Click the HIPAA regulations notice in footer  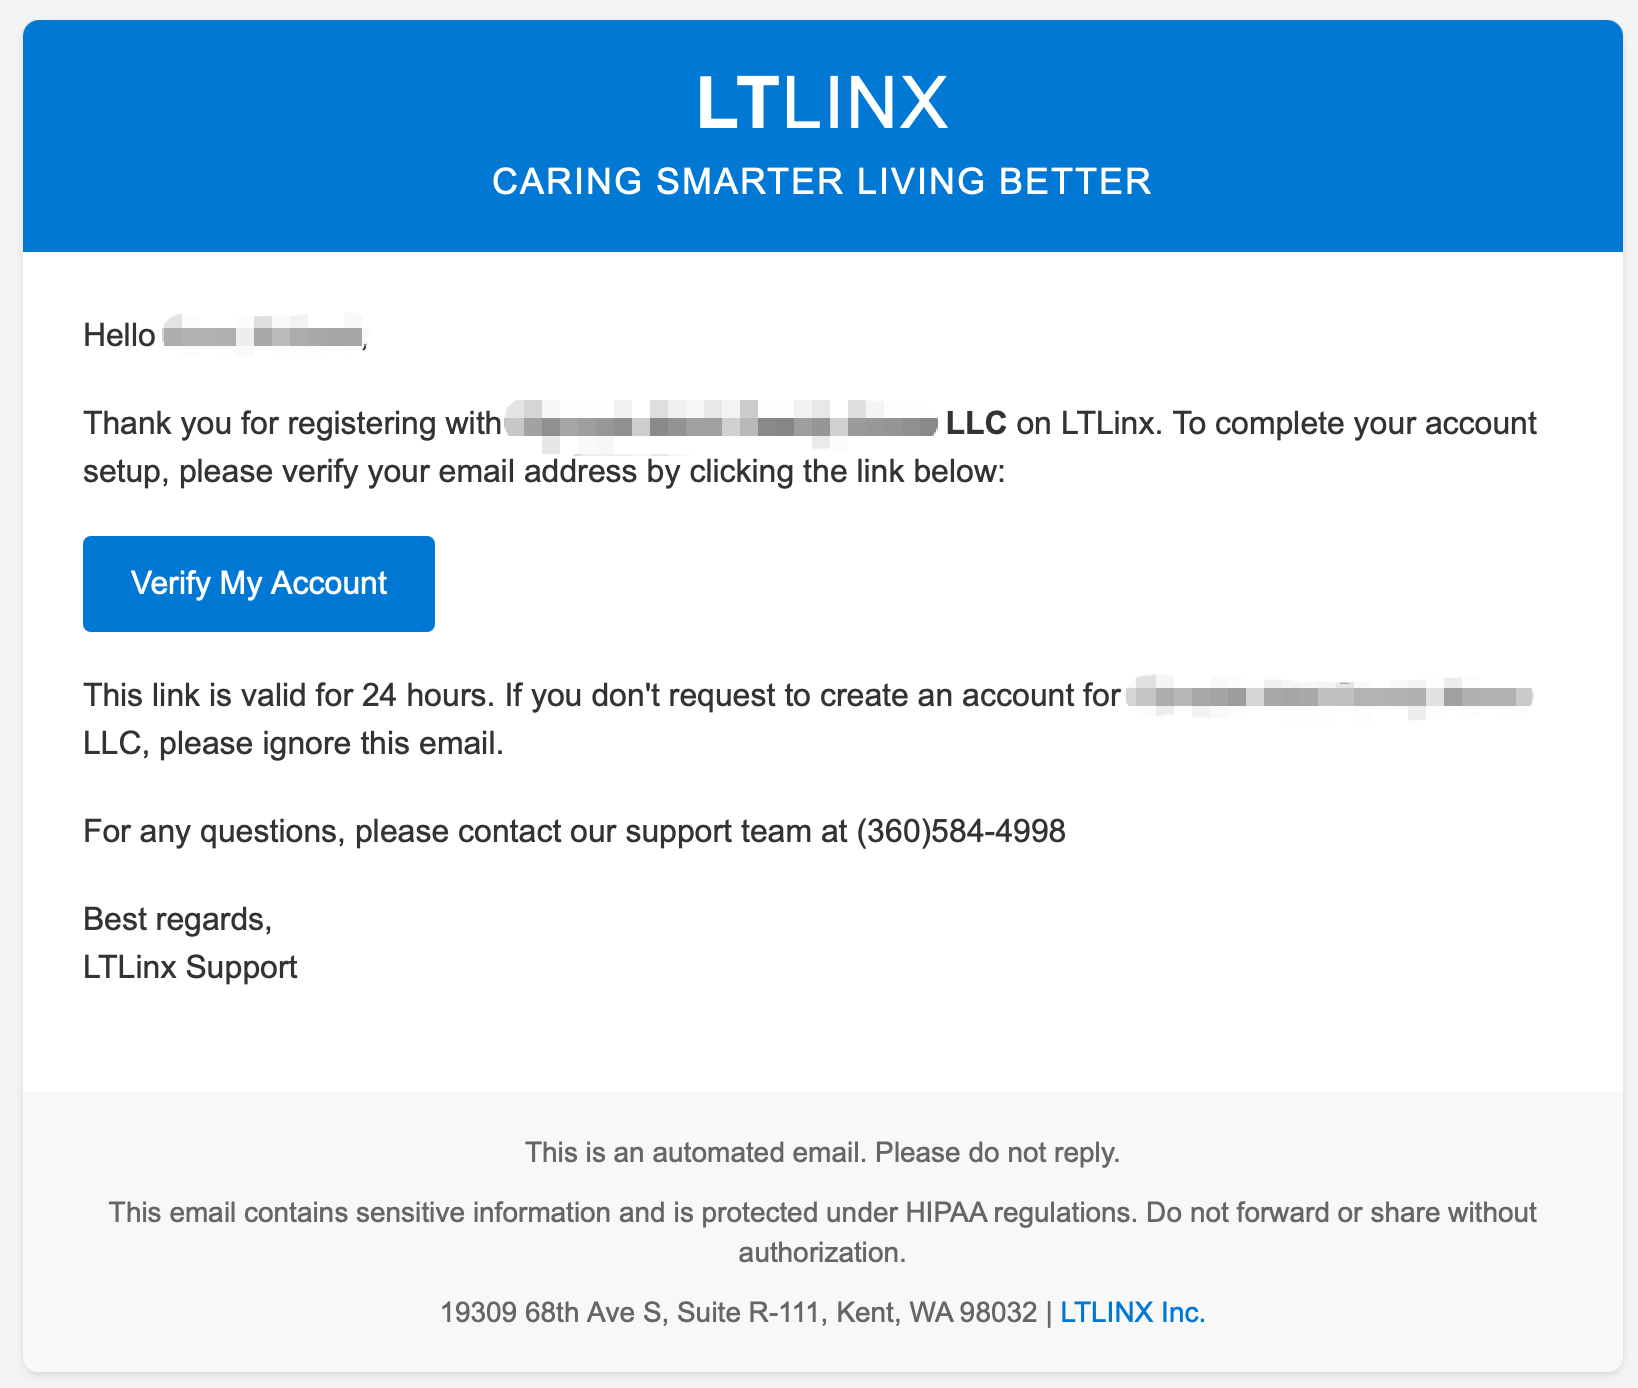point(822,1213)
